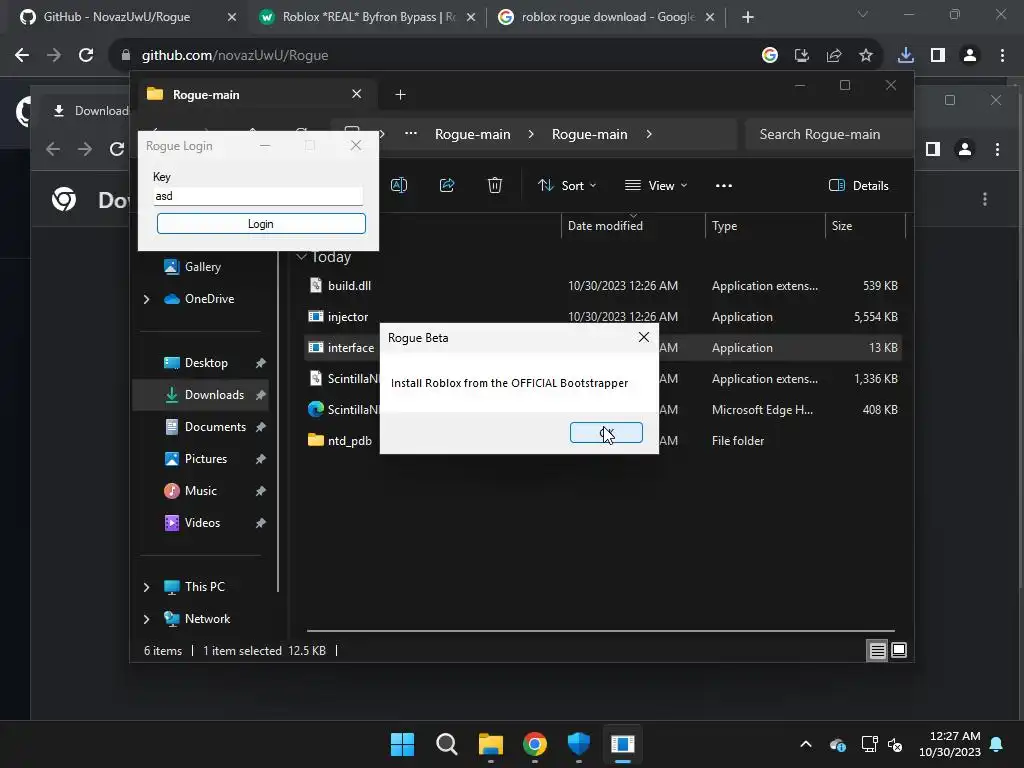
Task: Open the Videos quick access folder
Action: click(x=202, y=523)
